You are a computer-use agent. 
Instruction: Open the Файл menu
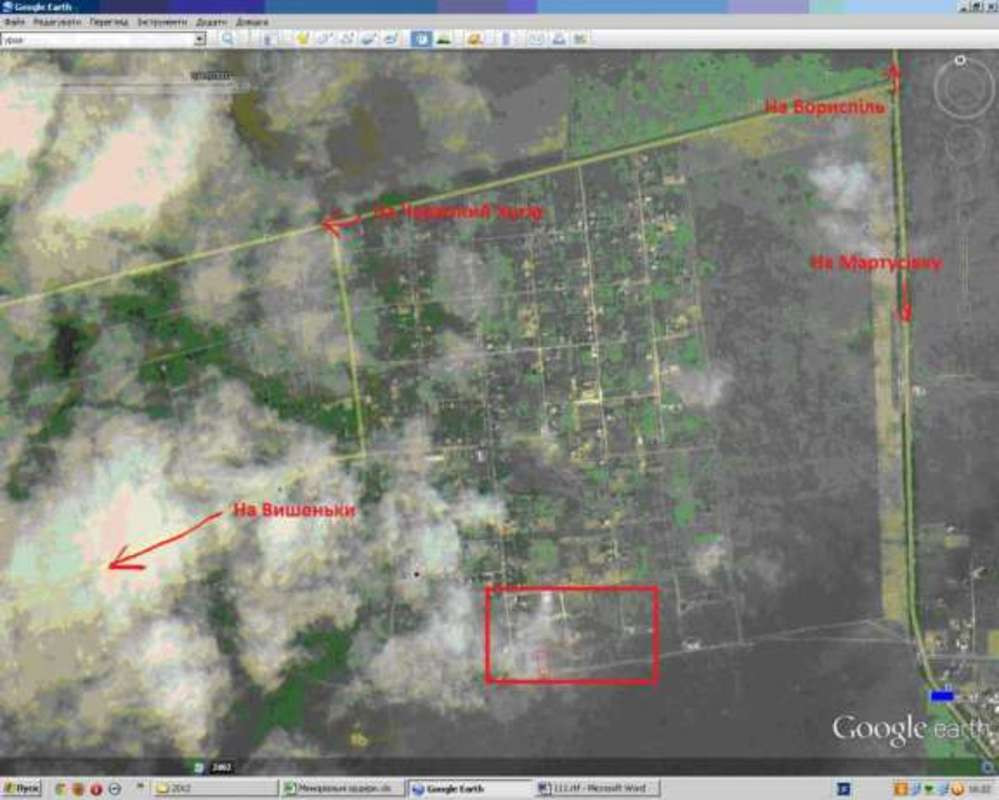click(14, 21)
